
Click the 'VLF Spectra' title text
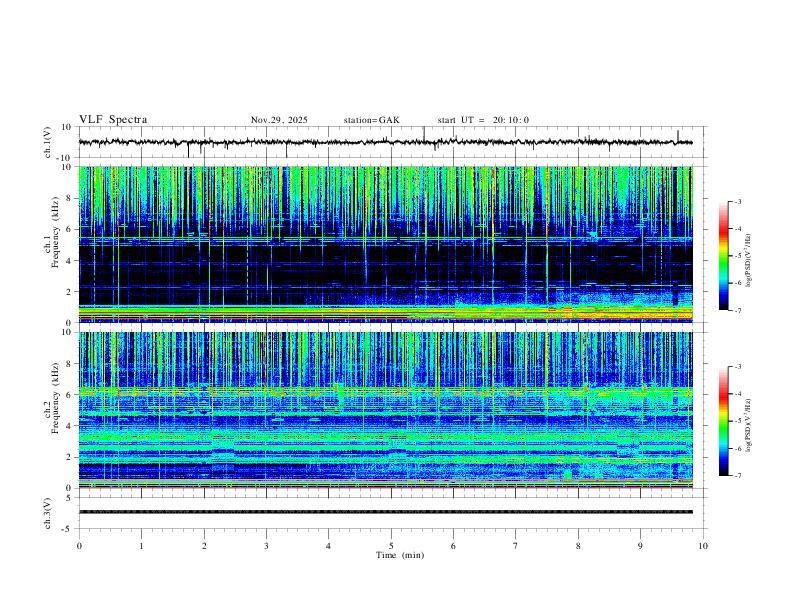[x=113, y=120]
